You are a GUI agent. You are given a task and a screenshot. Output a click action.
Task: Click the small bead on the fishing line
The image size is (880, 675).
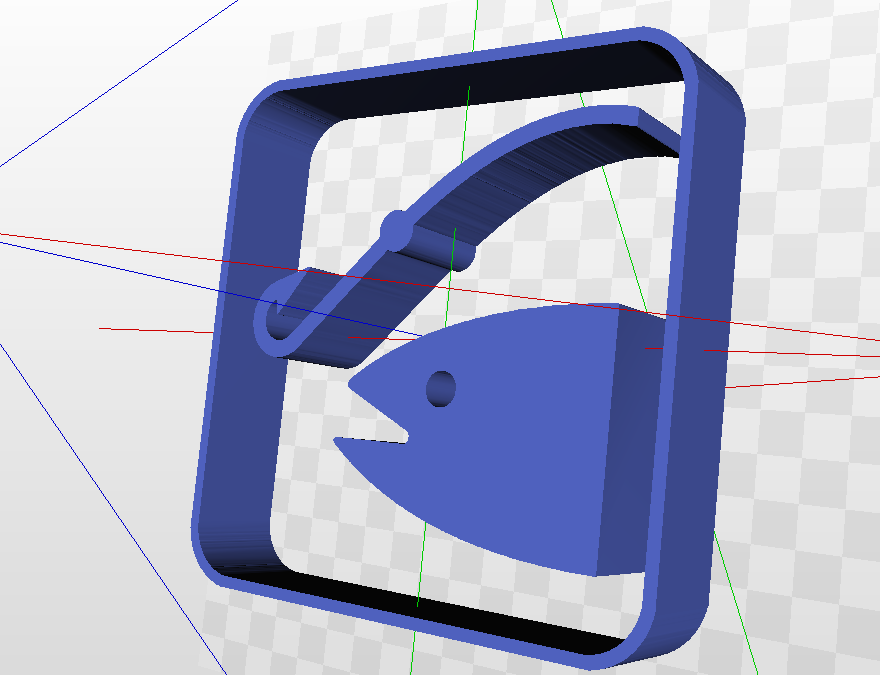(398, 230)
